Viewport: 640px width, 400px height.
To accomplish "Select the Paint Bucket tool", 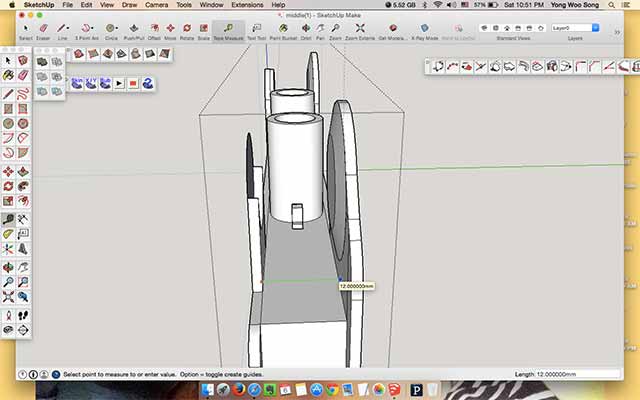I will coord(283,31).
